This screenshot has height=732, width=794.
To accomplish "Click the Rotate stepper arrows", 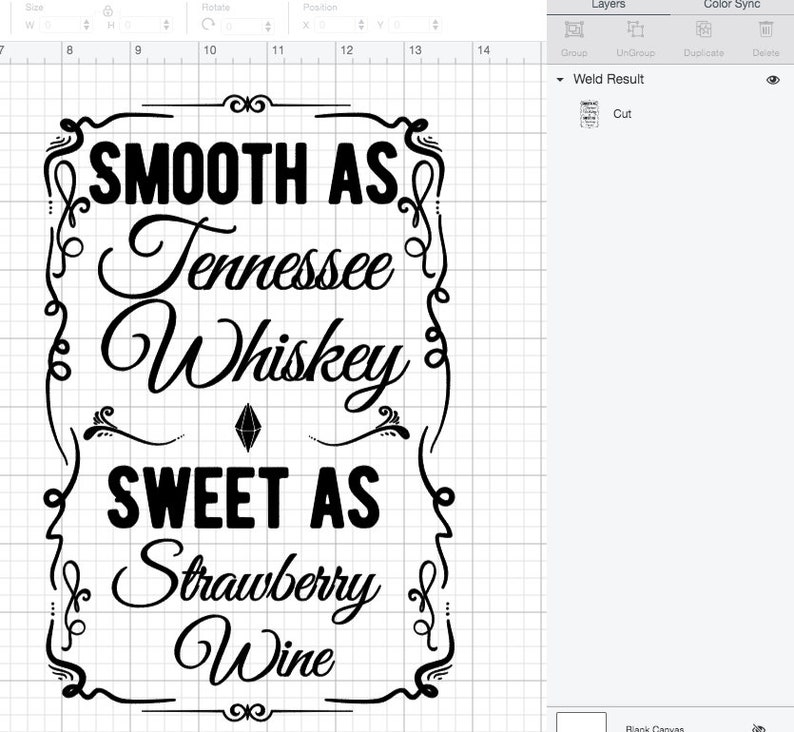I will coord(269,25).
